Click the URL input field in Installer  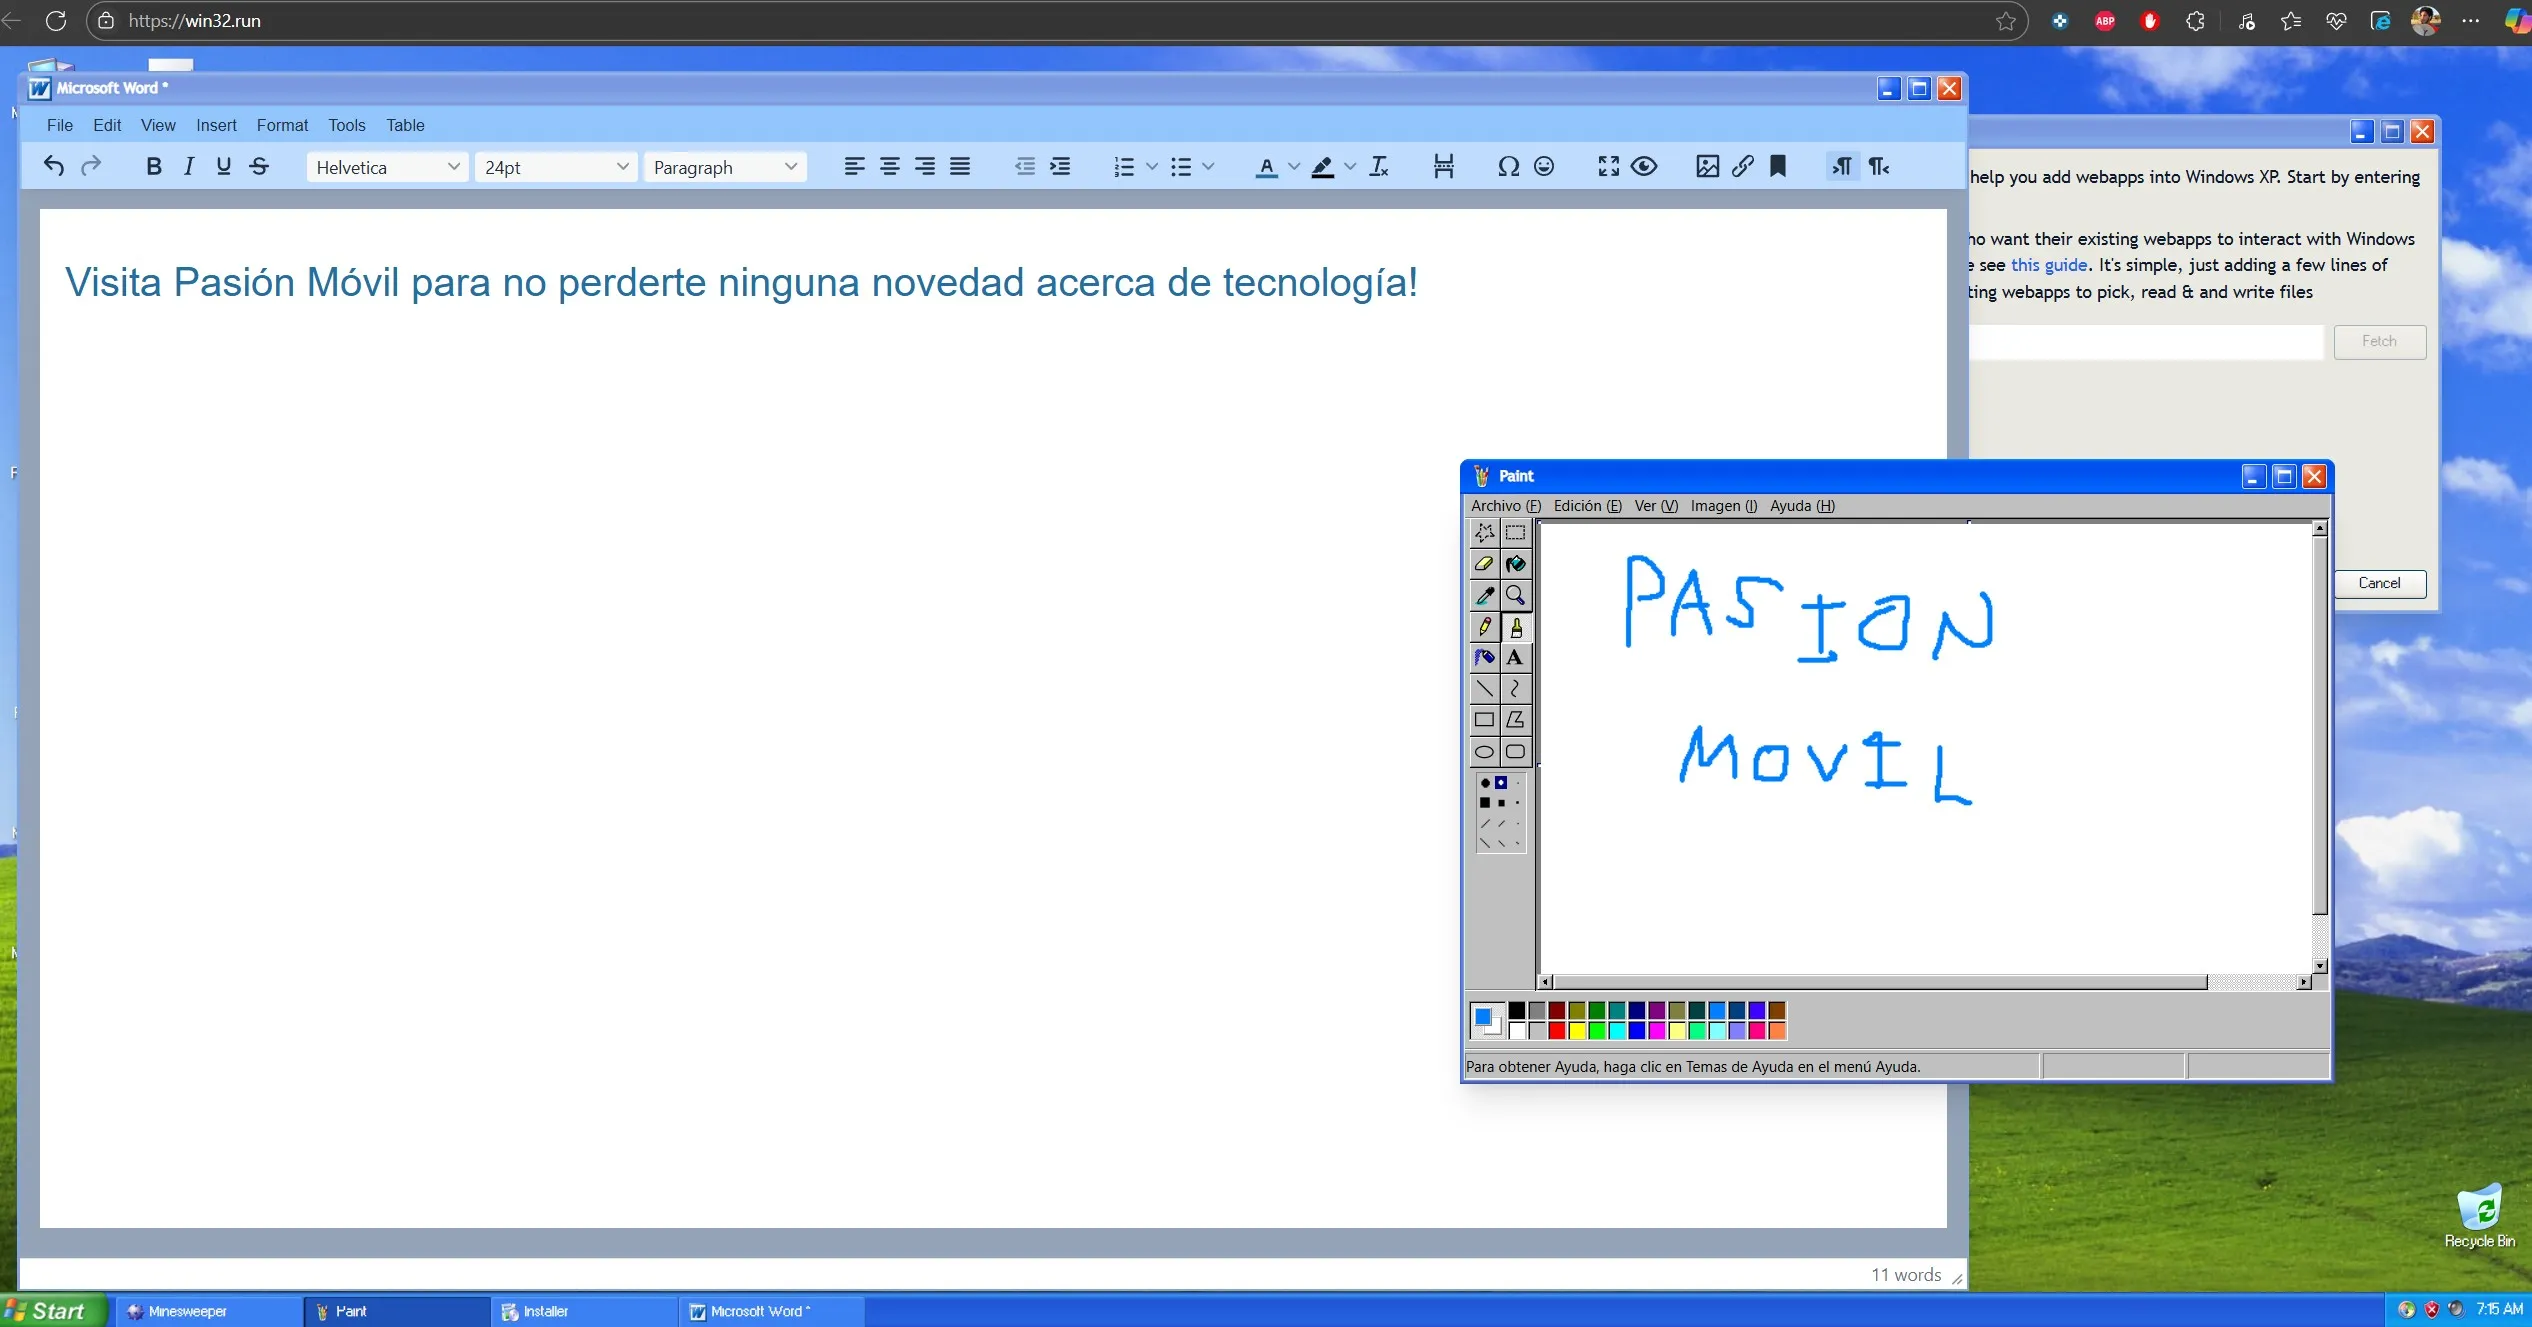(2146, 341)
